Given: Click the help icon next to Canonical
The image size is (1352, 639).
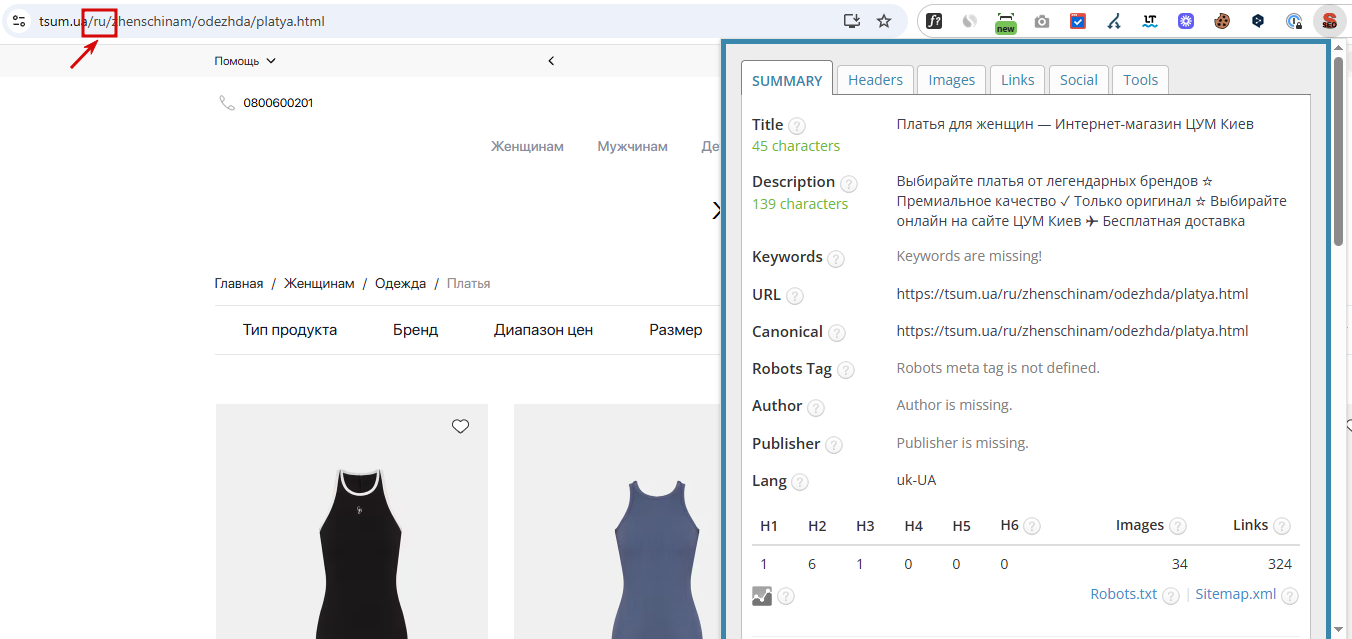Looking at the screenshot, I should click(x=837, y=333).
